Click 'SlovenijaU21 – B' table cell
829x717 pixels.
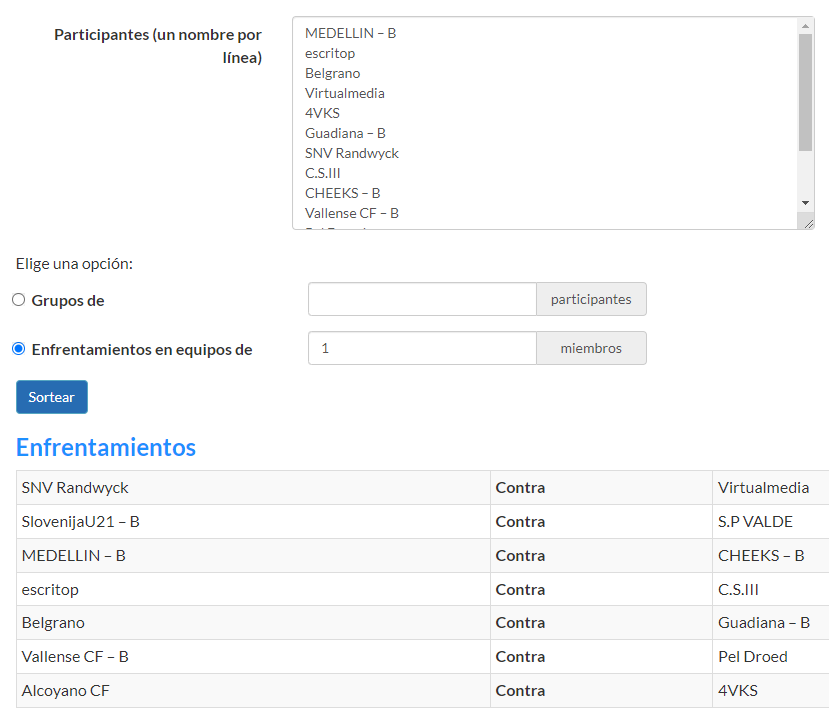click(x=81, y=521)
